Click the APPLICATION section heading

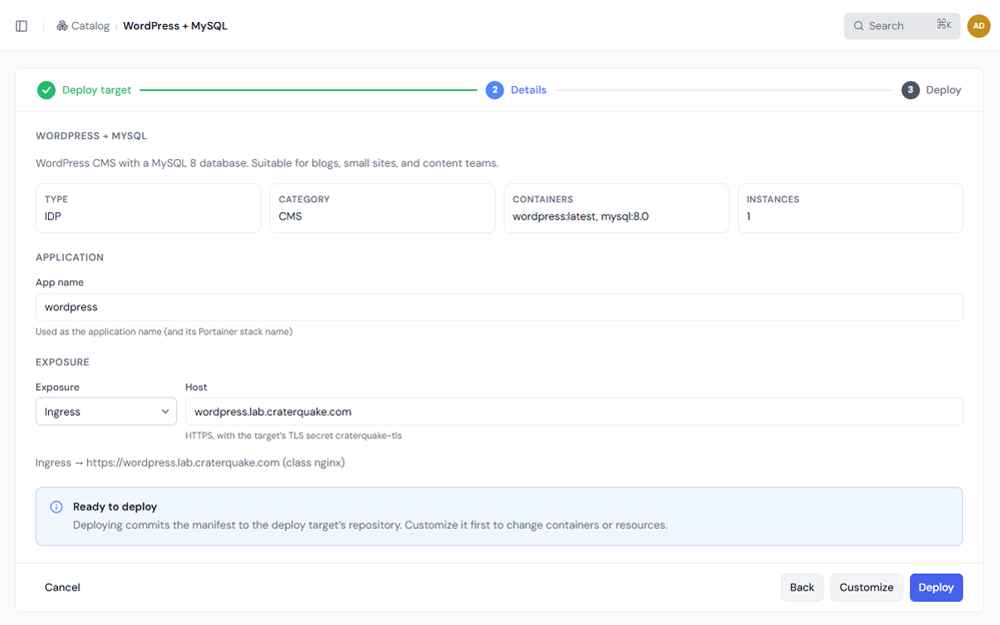70,258
